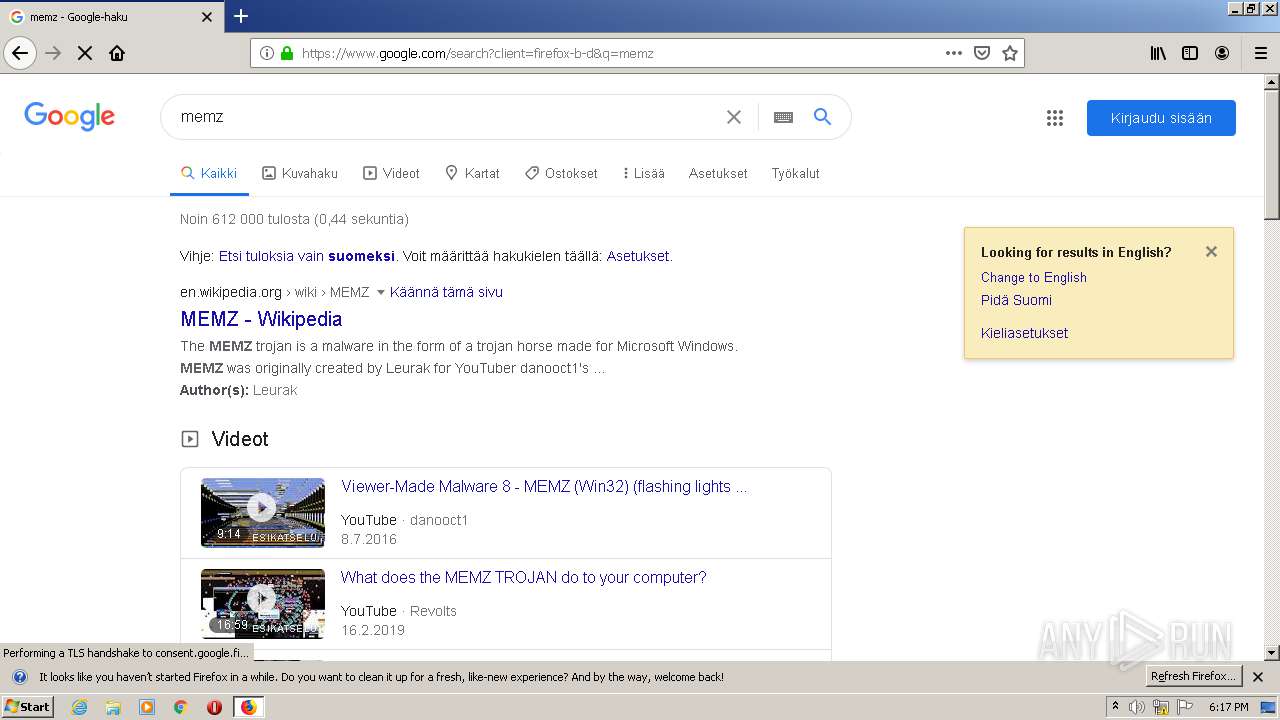1280x720 pixels.
Task: Click the Refresh Firefox button
Action: click(1193, 677)
